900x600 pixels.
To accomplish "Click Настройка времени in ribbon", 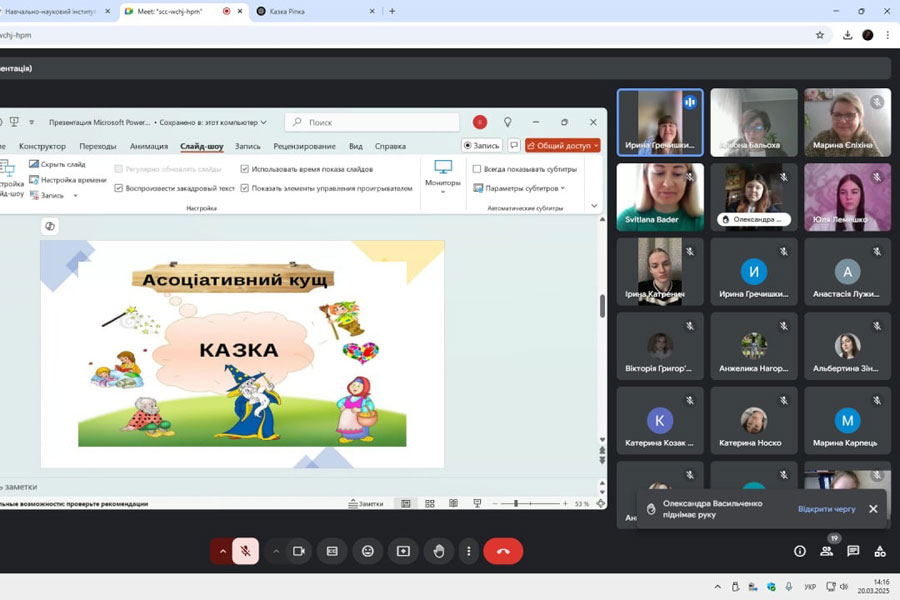I will tap(68, 180).
